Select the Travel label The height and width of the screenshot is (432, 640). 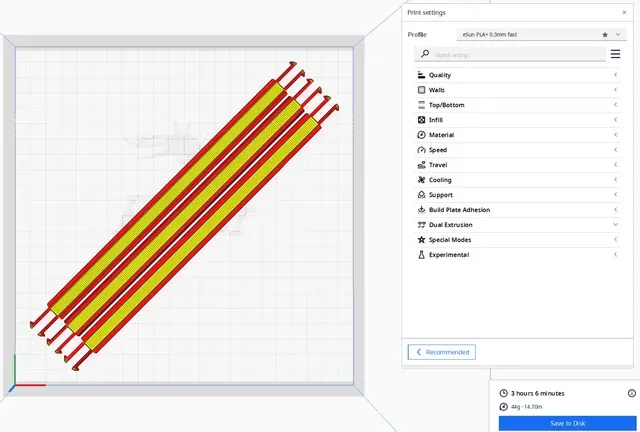point(438,165)
